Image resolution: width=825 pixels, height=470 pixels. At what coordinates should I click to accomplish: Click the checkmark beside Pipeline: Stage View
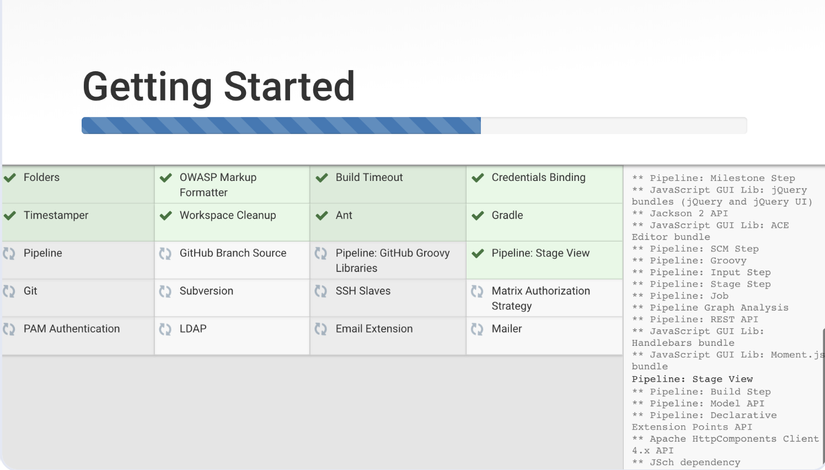(x=478, y=254)
